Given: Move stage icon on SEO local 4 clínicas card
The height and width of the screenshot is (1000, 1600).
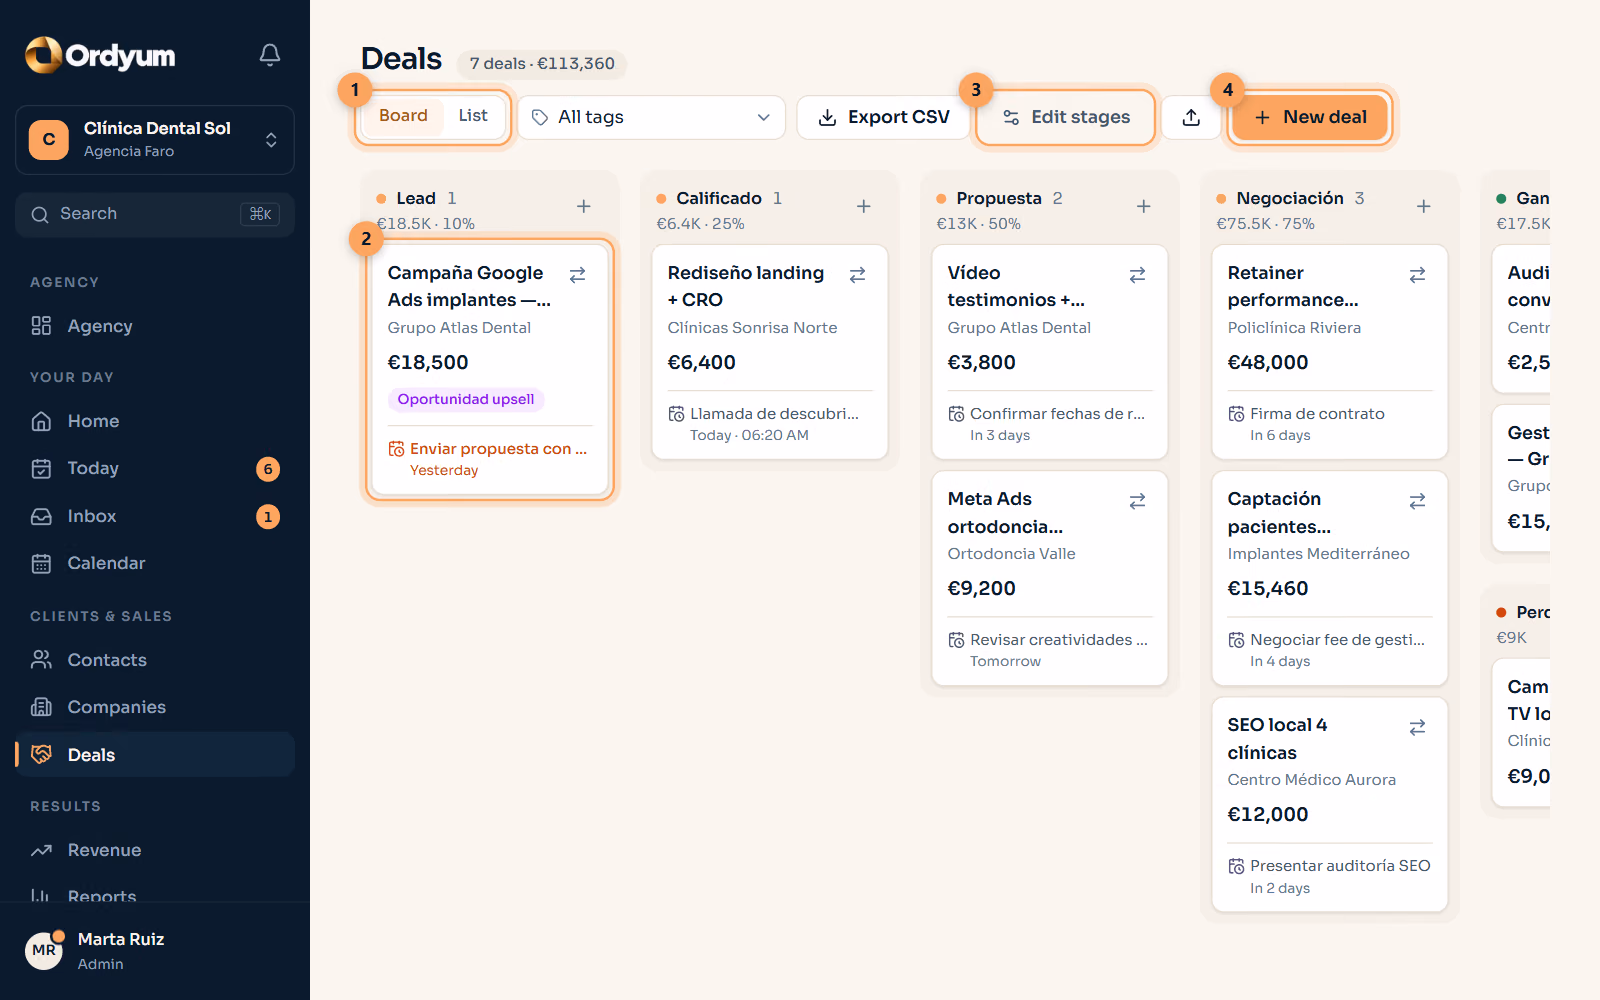Looking at the screenshot, I should 1417,728.
